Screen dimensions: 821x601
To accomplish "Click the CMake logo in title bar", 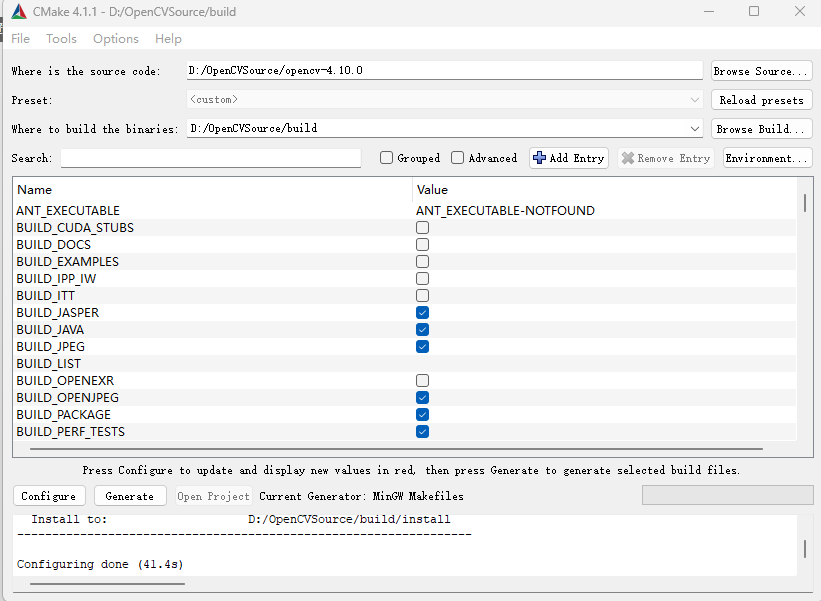I will (x=19, y=12).
